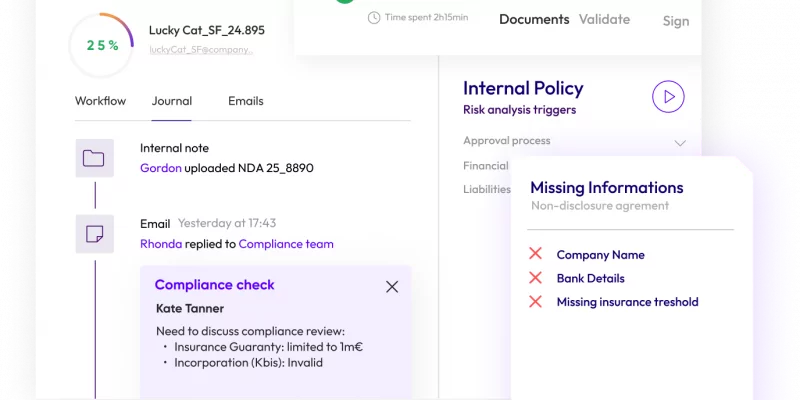The width and height of the screenshot is (800, 400).
Task: Click the Missing Informations heading
Action: [x=607, y=187]
